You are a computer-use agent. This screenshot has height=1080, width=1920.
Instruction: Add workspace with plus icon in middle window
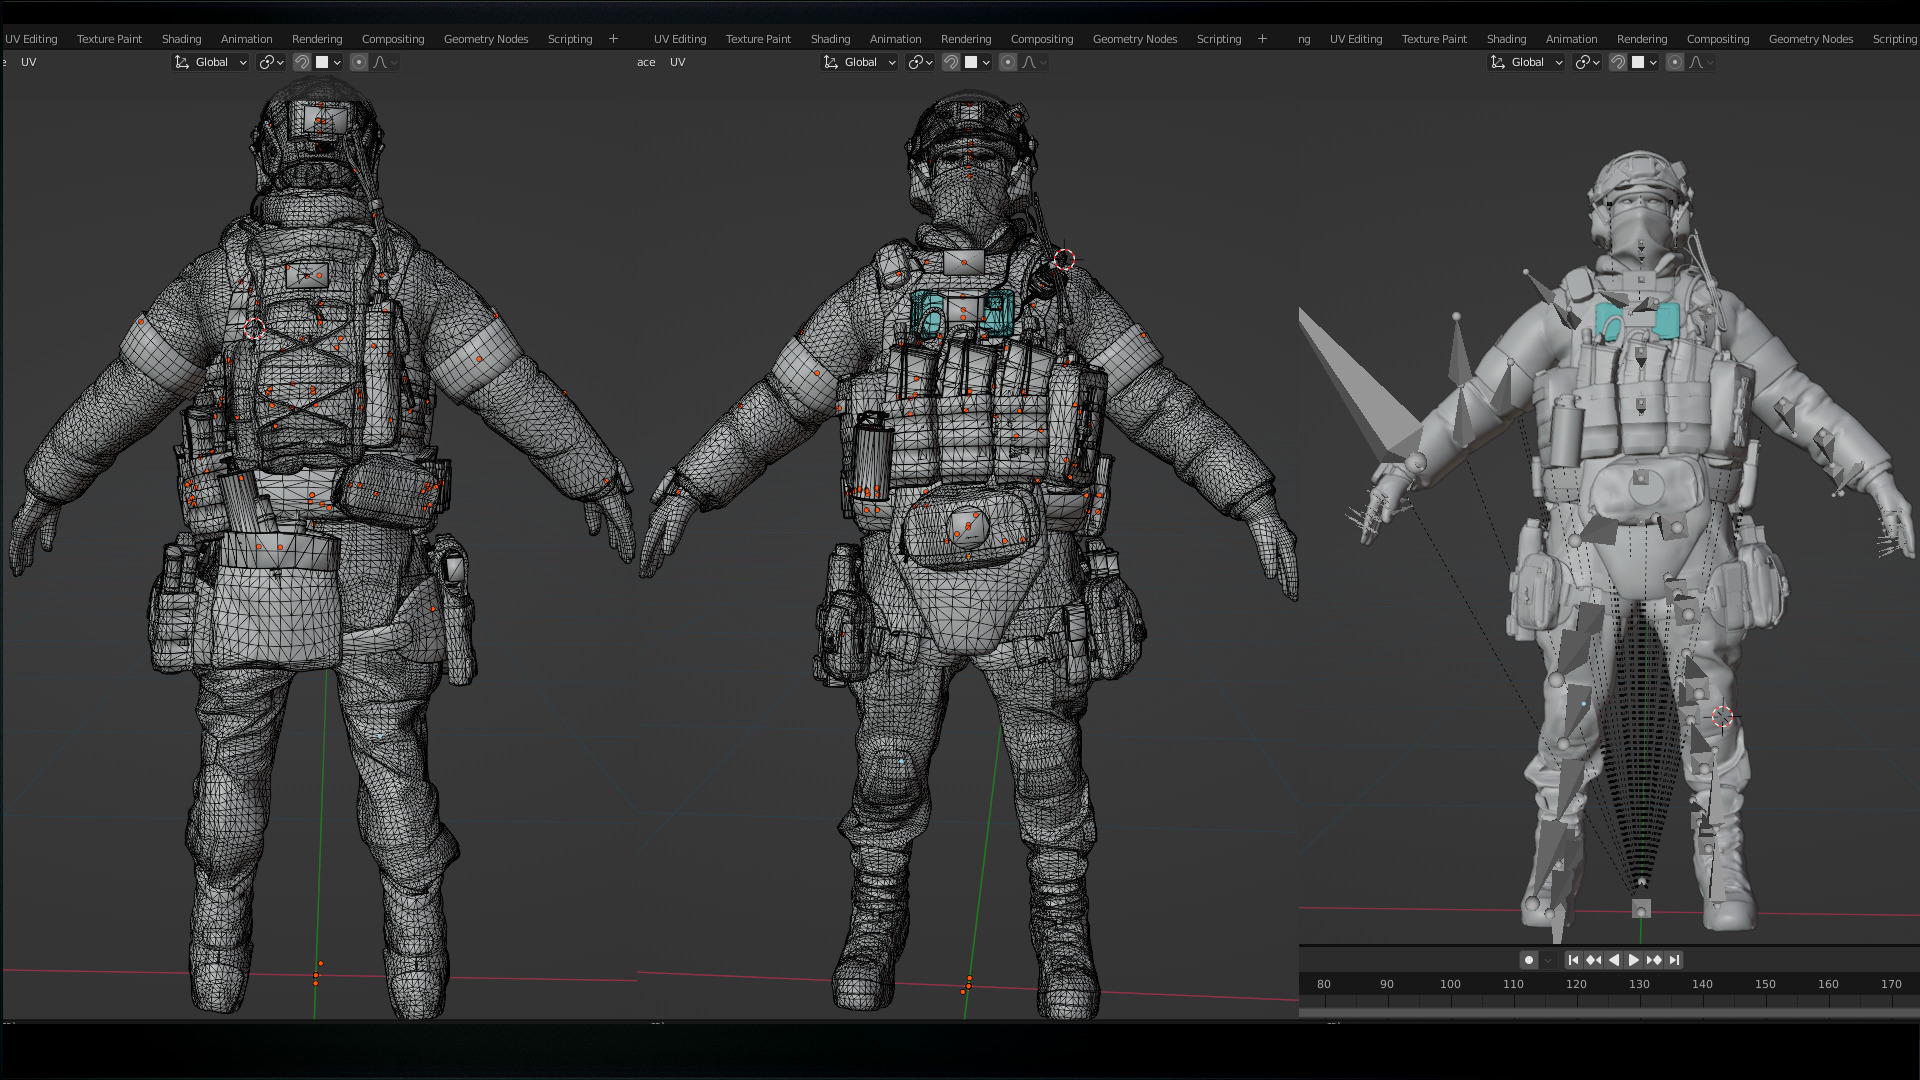(1262, 39)
